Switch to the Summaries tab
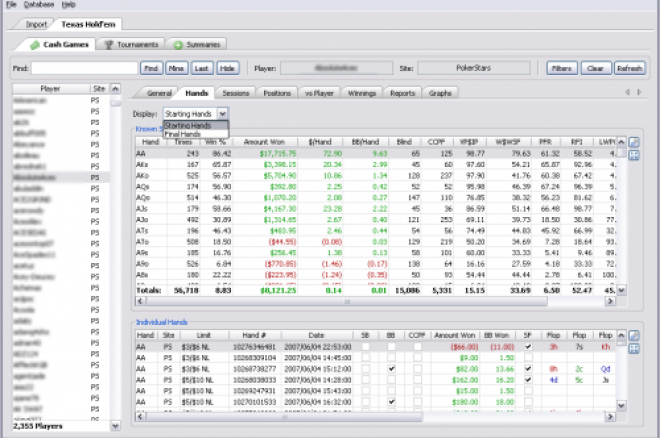 (x=197, y=44)
